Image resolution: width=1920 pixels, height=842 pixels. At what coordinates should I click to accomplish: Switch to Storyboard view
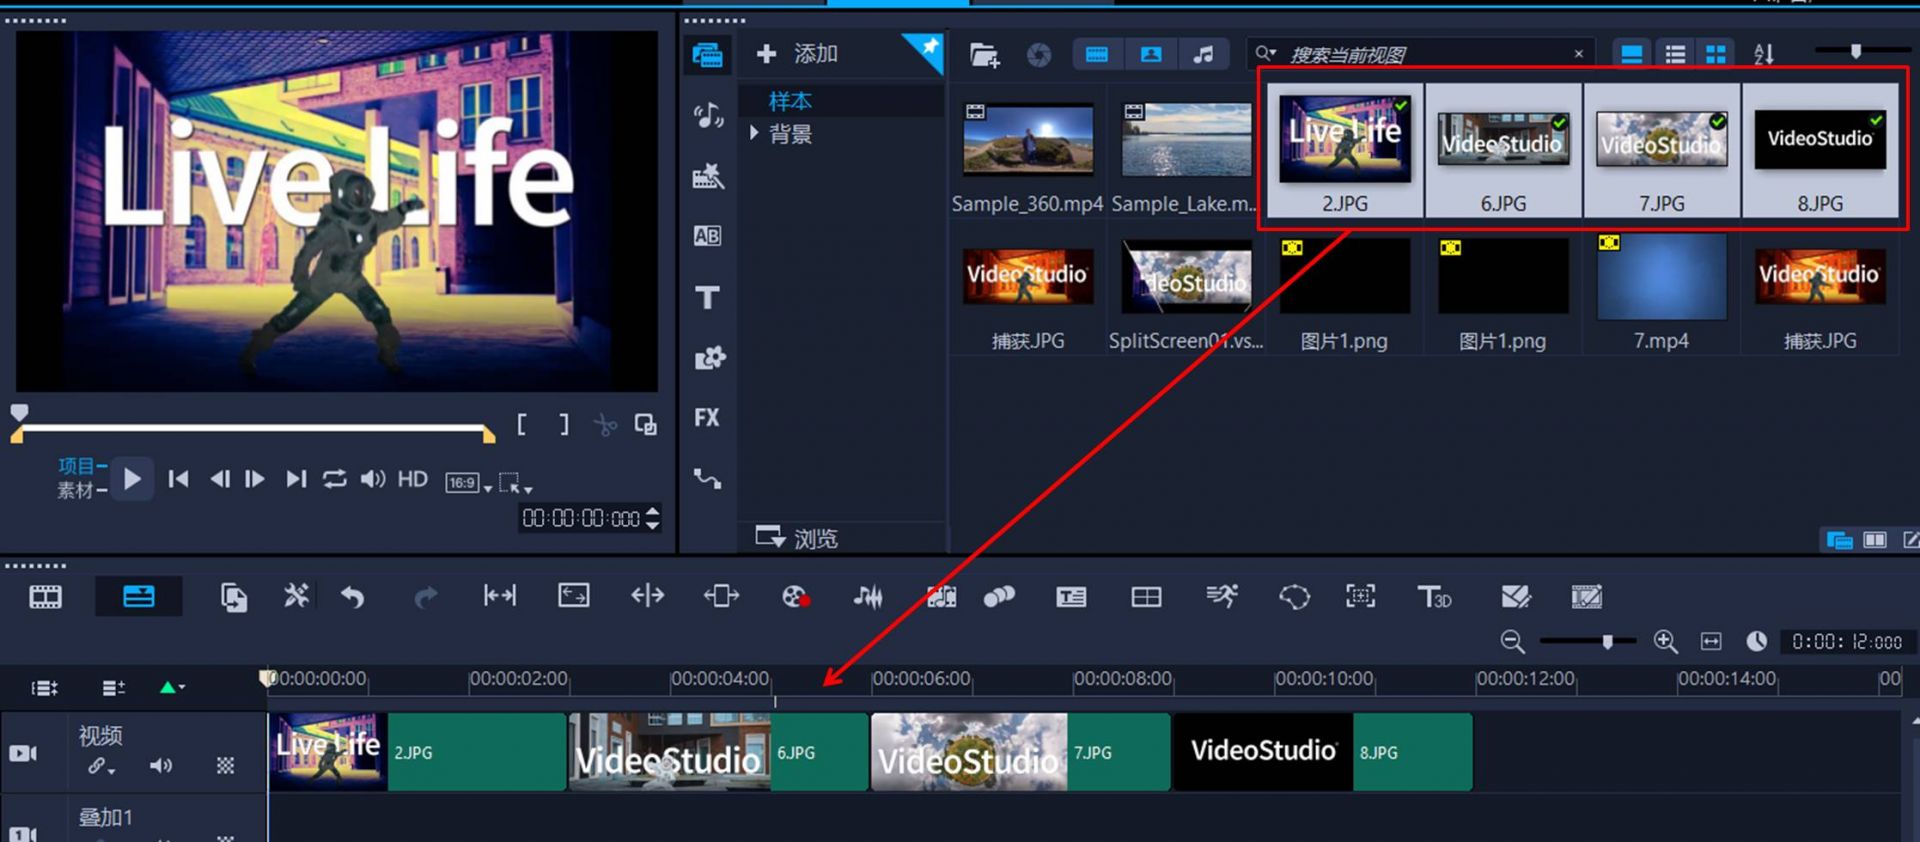pyautogui.click(x=45, y=597)
